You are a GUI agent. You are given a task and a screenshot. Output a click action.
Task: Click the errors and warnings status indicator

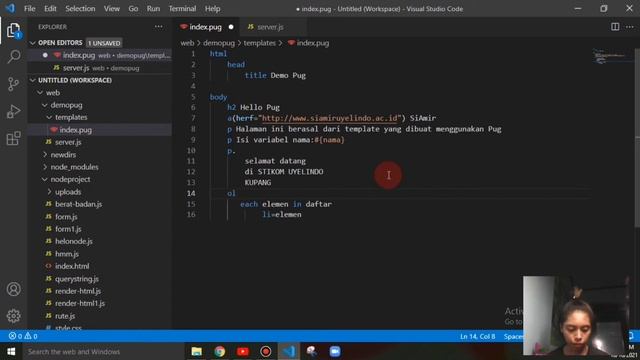23,336
